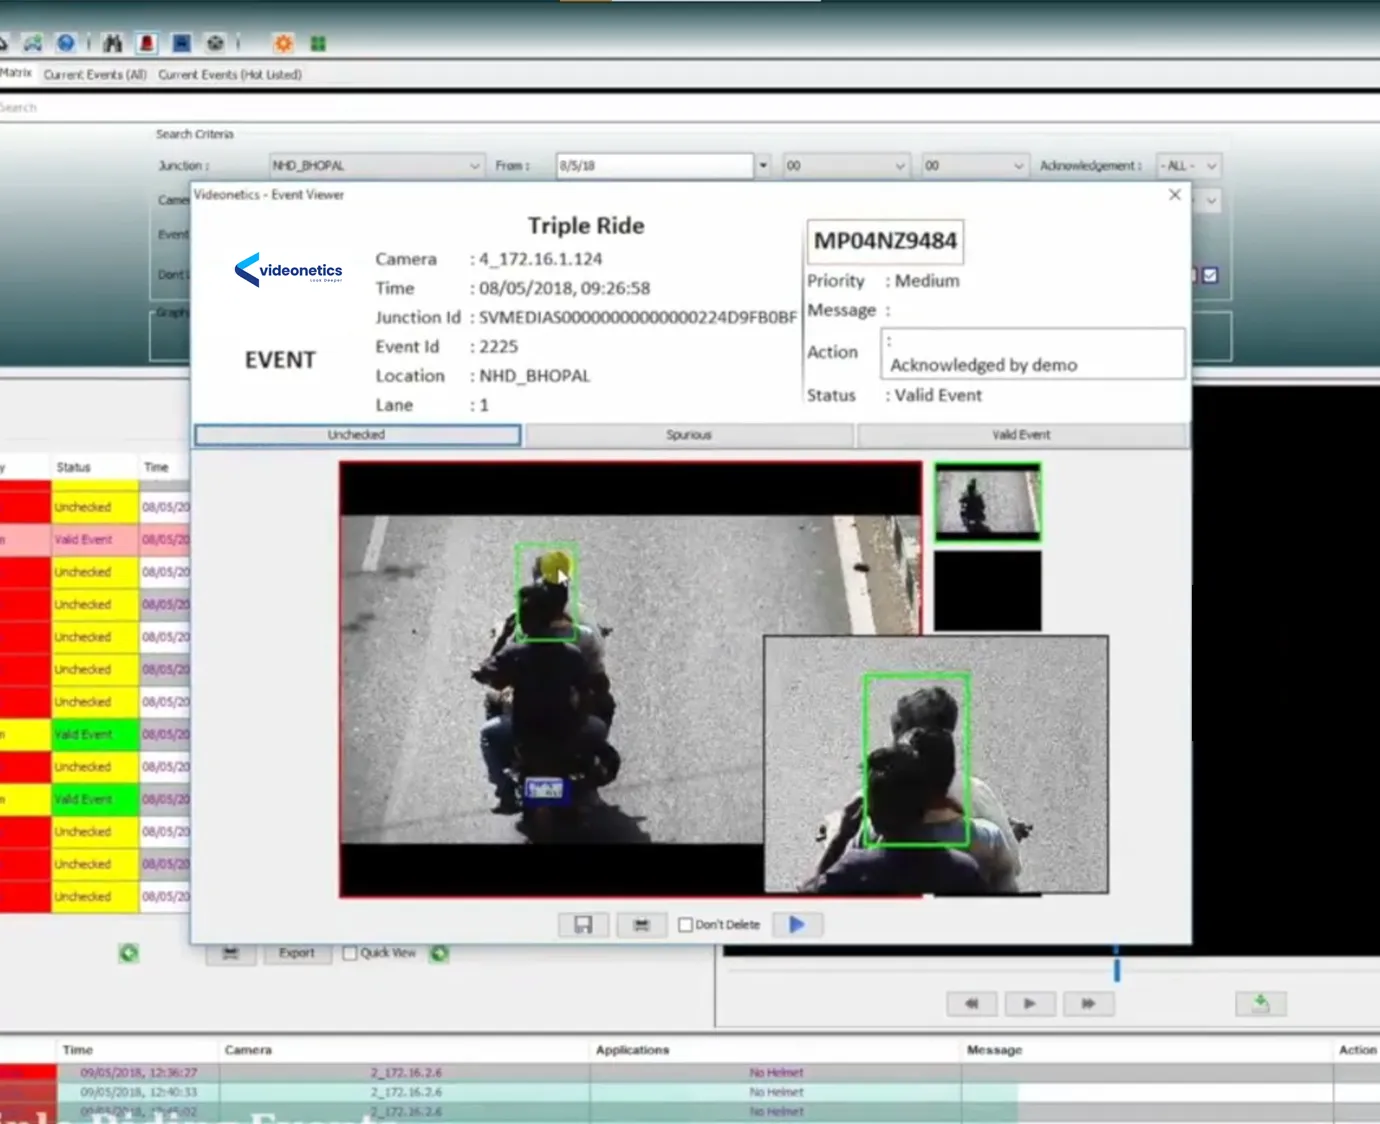Click the Export button
Screen dimensions: 1380x1124
296,953
